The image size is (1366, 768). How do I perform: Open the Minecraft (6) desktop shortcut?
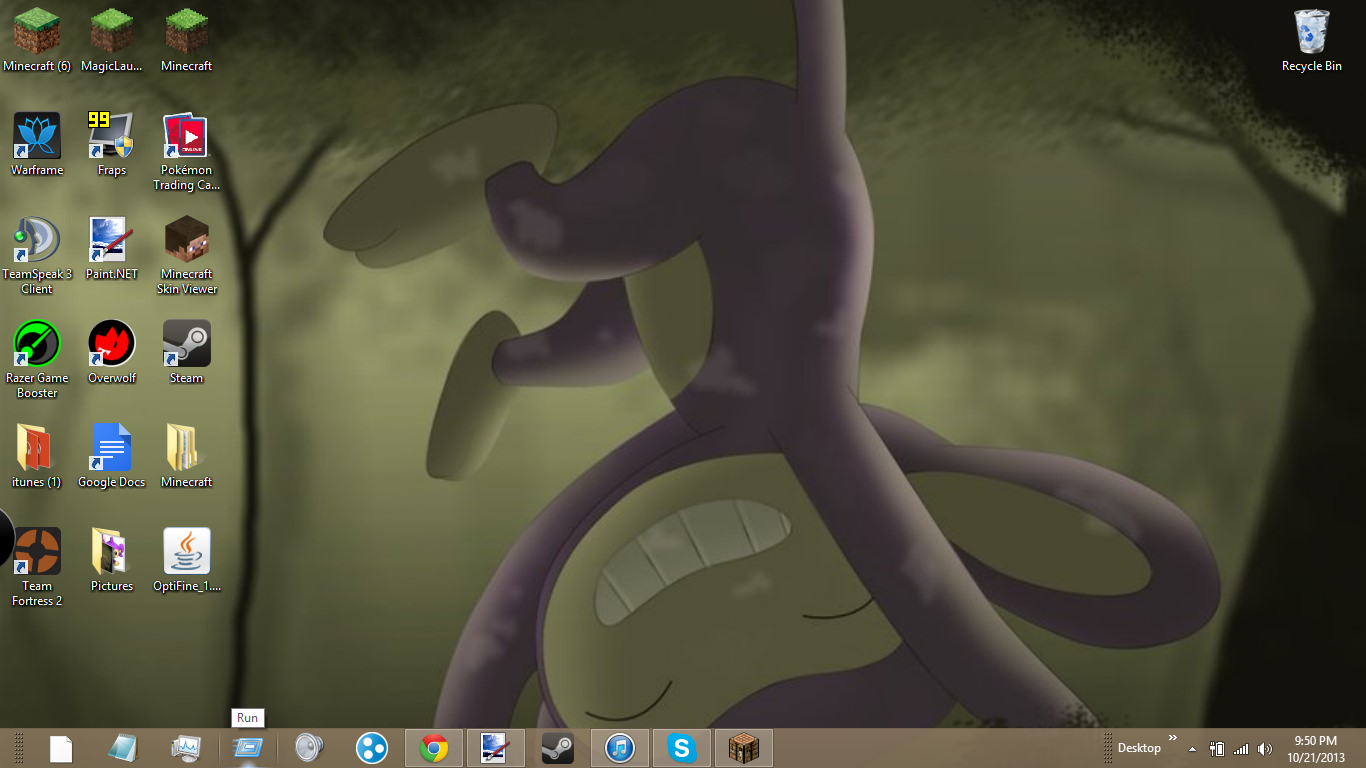click(37, 40)
